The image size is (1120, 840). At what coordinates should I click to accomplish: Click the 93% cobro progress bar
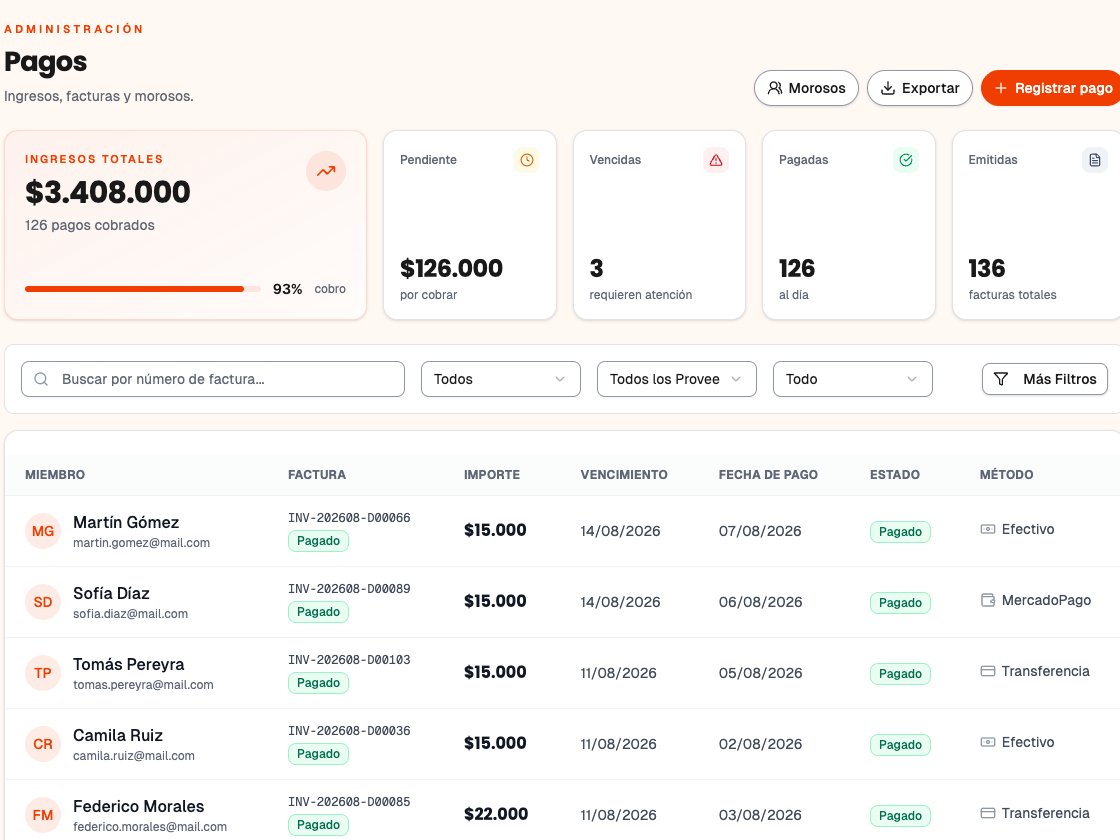142,289
